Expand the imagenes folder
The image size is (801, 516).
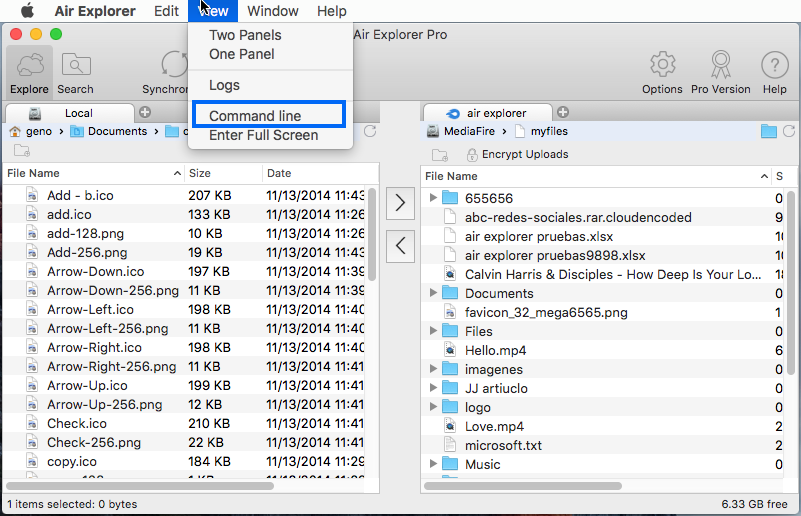pos(433,369)
